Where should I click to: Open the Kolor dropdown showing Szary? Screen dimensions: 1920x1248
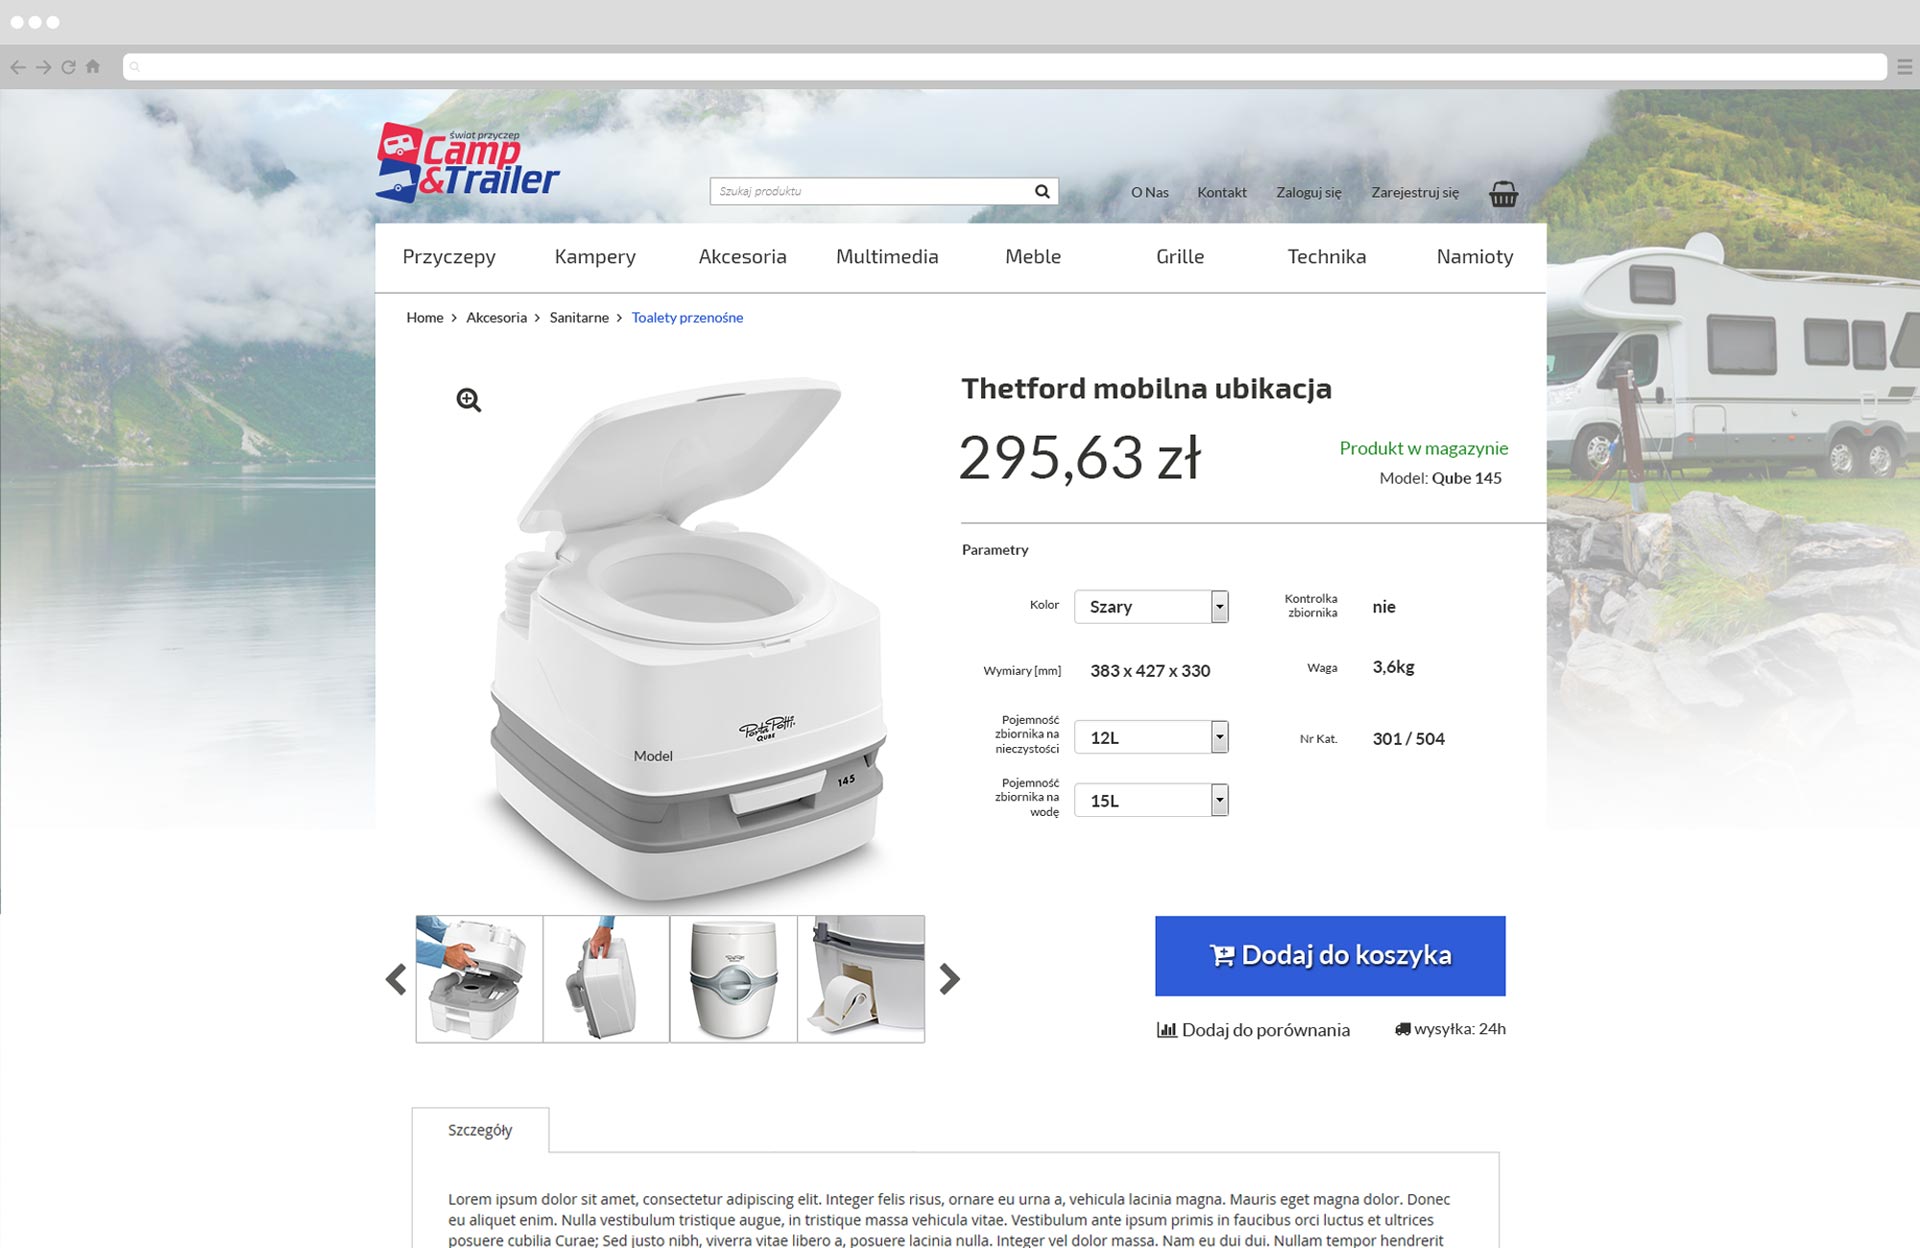point(1151,607)
